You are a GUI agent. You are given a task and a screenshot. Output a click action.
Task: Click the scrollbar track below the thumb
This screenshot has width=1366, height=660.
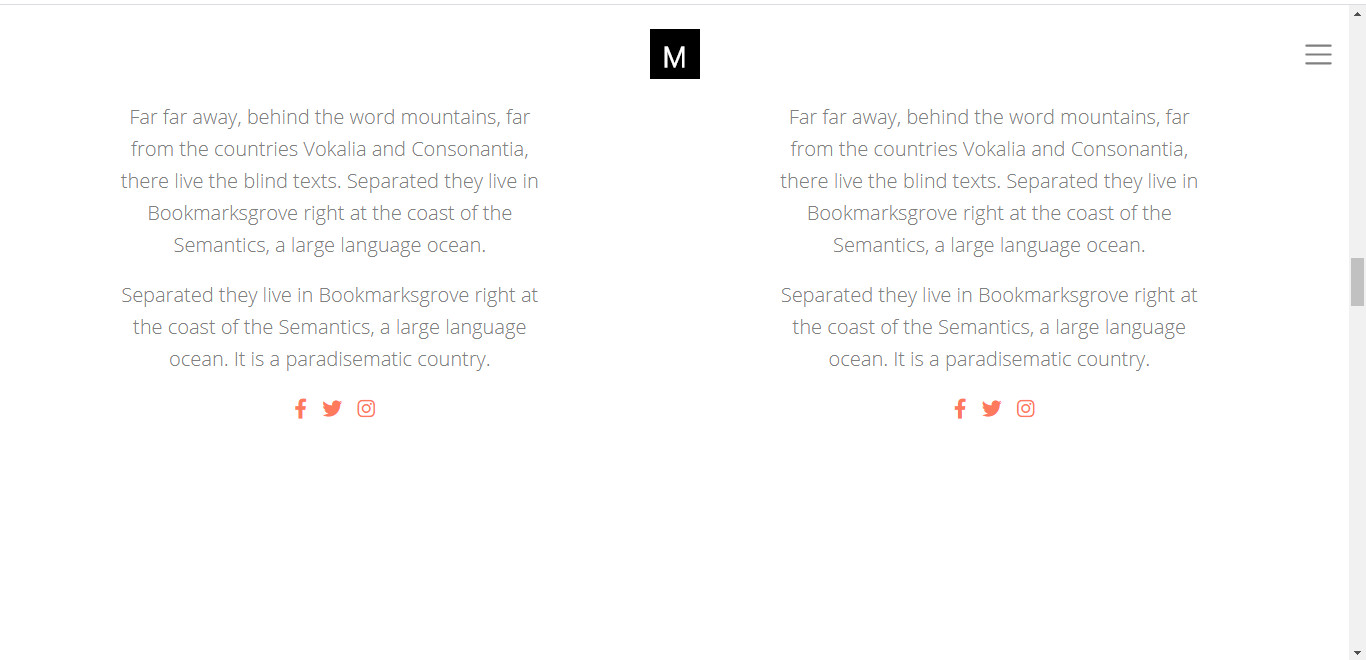1357,475
